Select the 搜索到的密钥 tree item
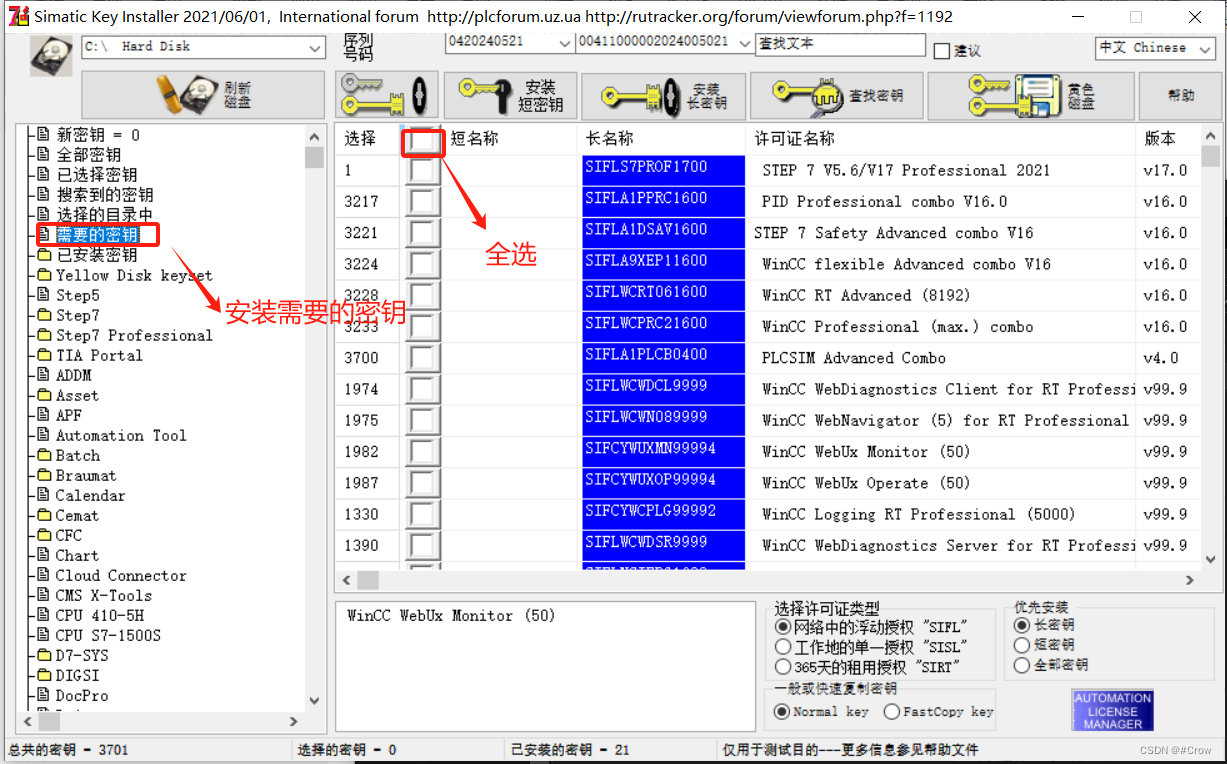This screenshot has height=764, width=1227. point(105,195)
